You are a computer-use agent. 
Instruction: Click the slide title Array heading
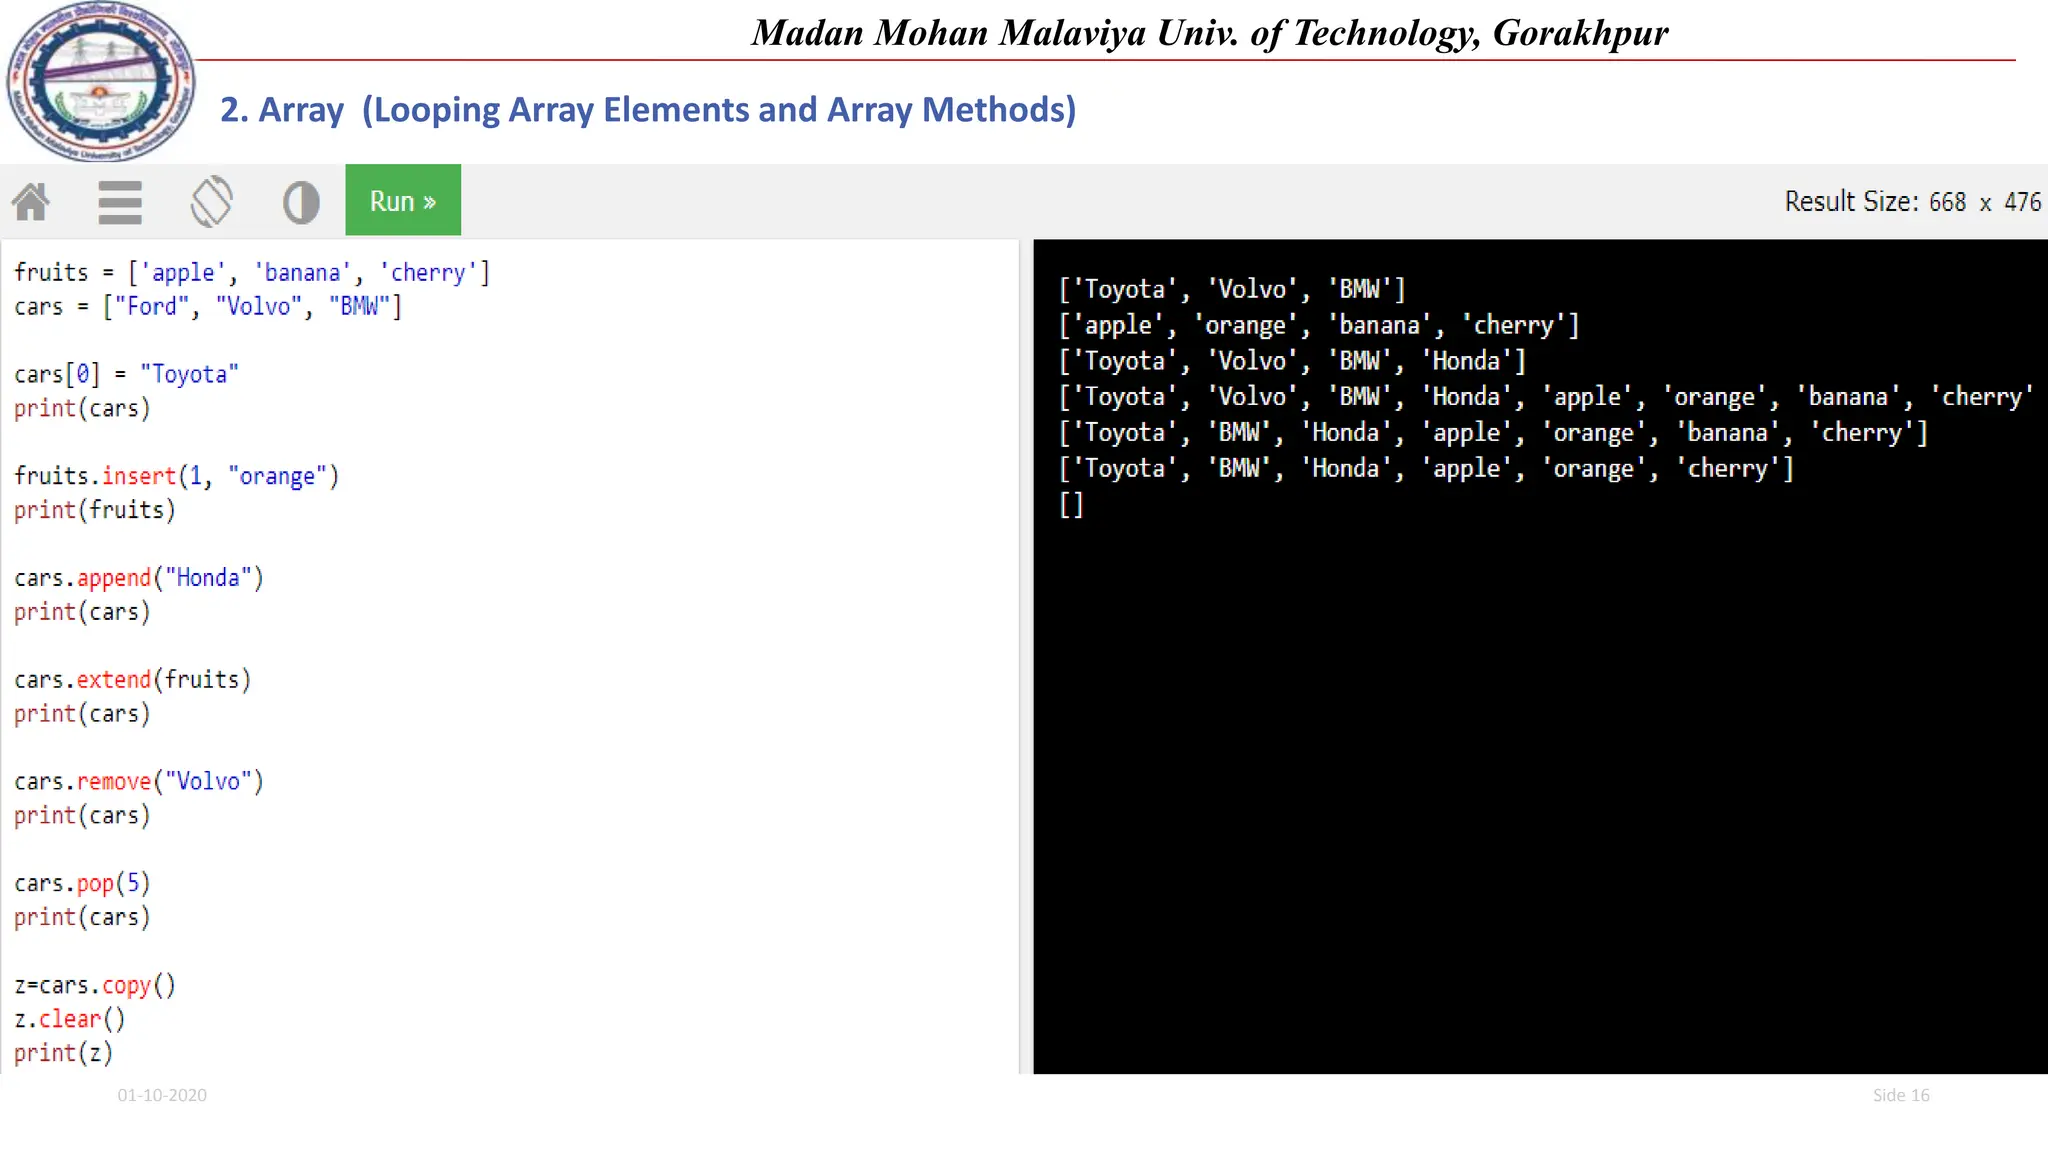648,110
